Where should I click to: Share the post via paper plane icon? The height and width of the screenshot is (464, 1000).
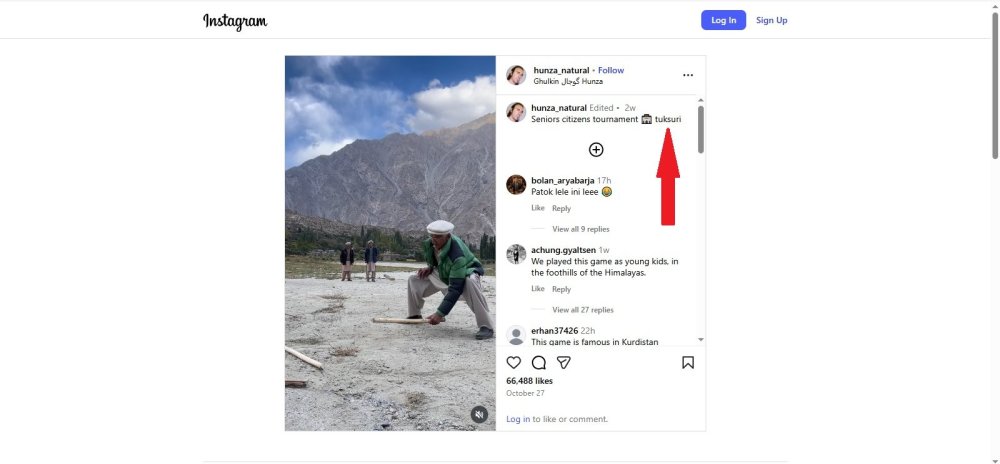pos(564,363)
